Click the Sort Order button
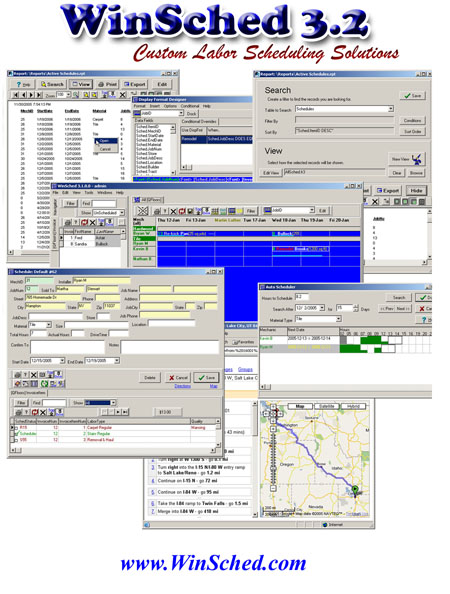This screenshot has height=594, width=450. click(412, 131)
